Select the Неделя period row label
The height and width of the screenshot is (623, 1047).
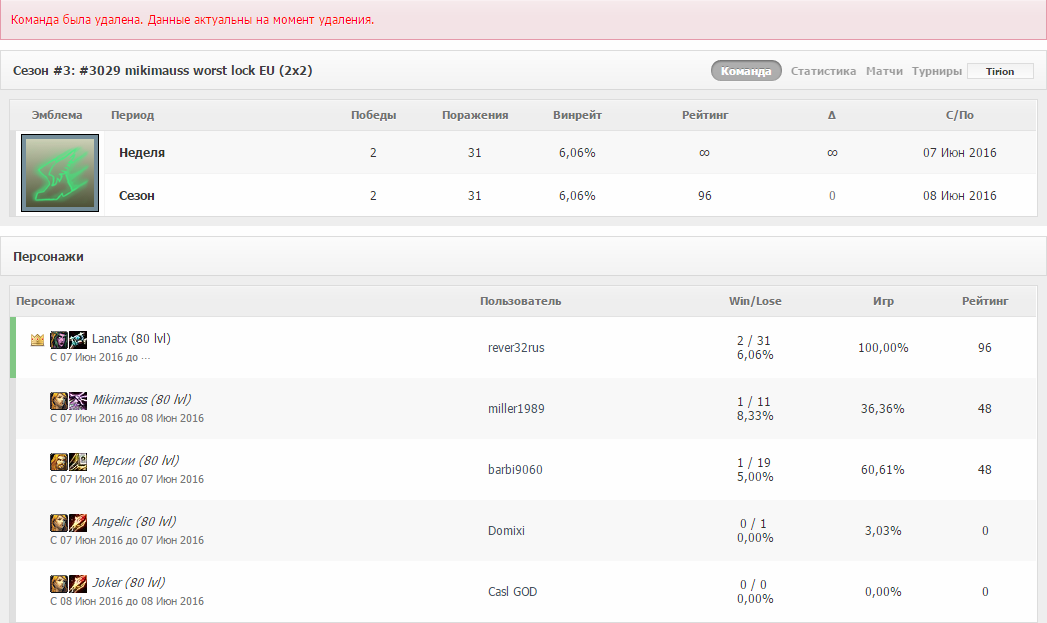pyautogui.click(x=142, y=152)
